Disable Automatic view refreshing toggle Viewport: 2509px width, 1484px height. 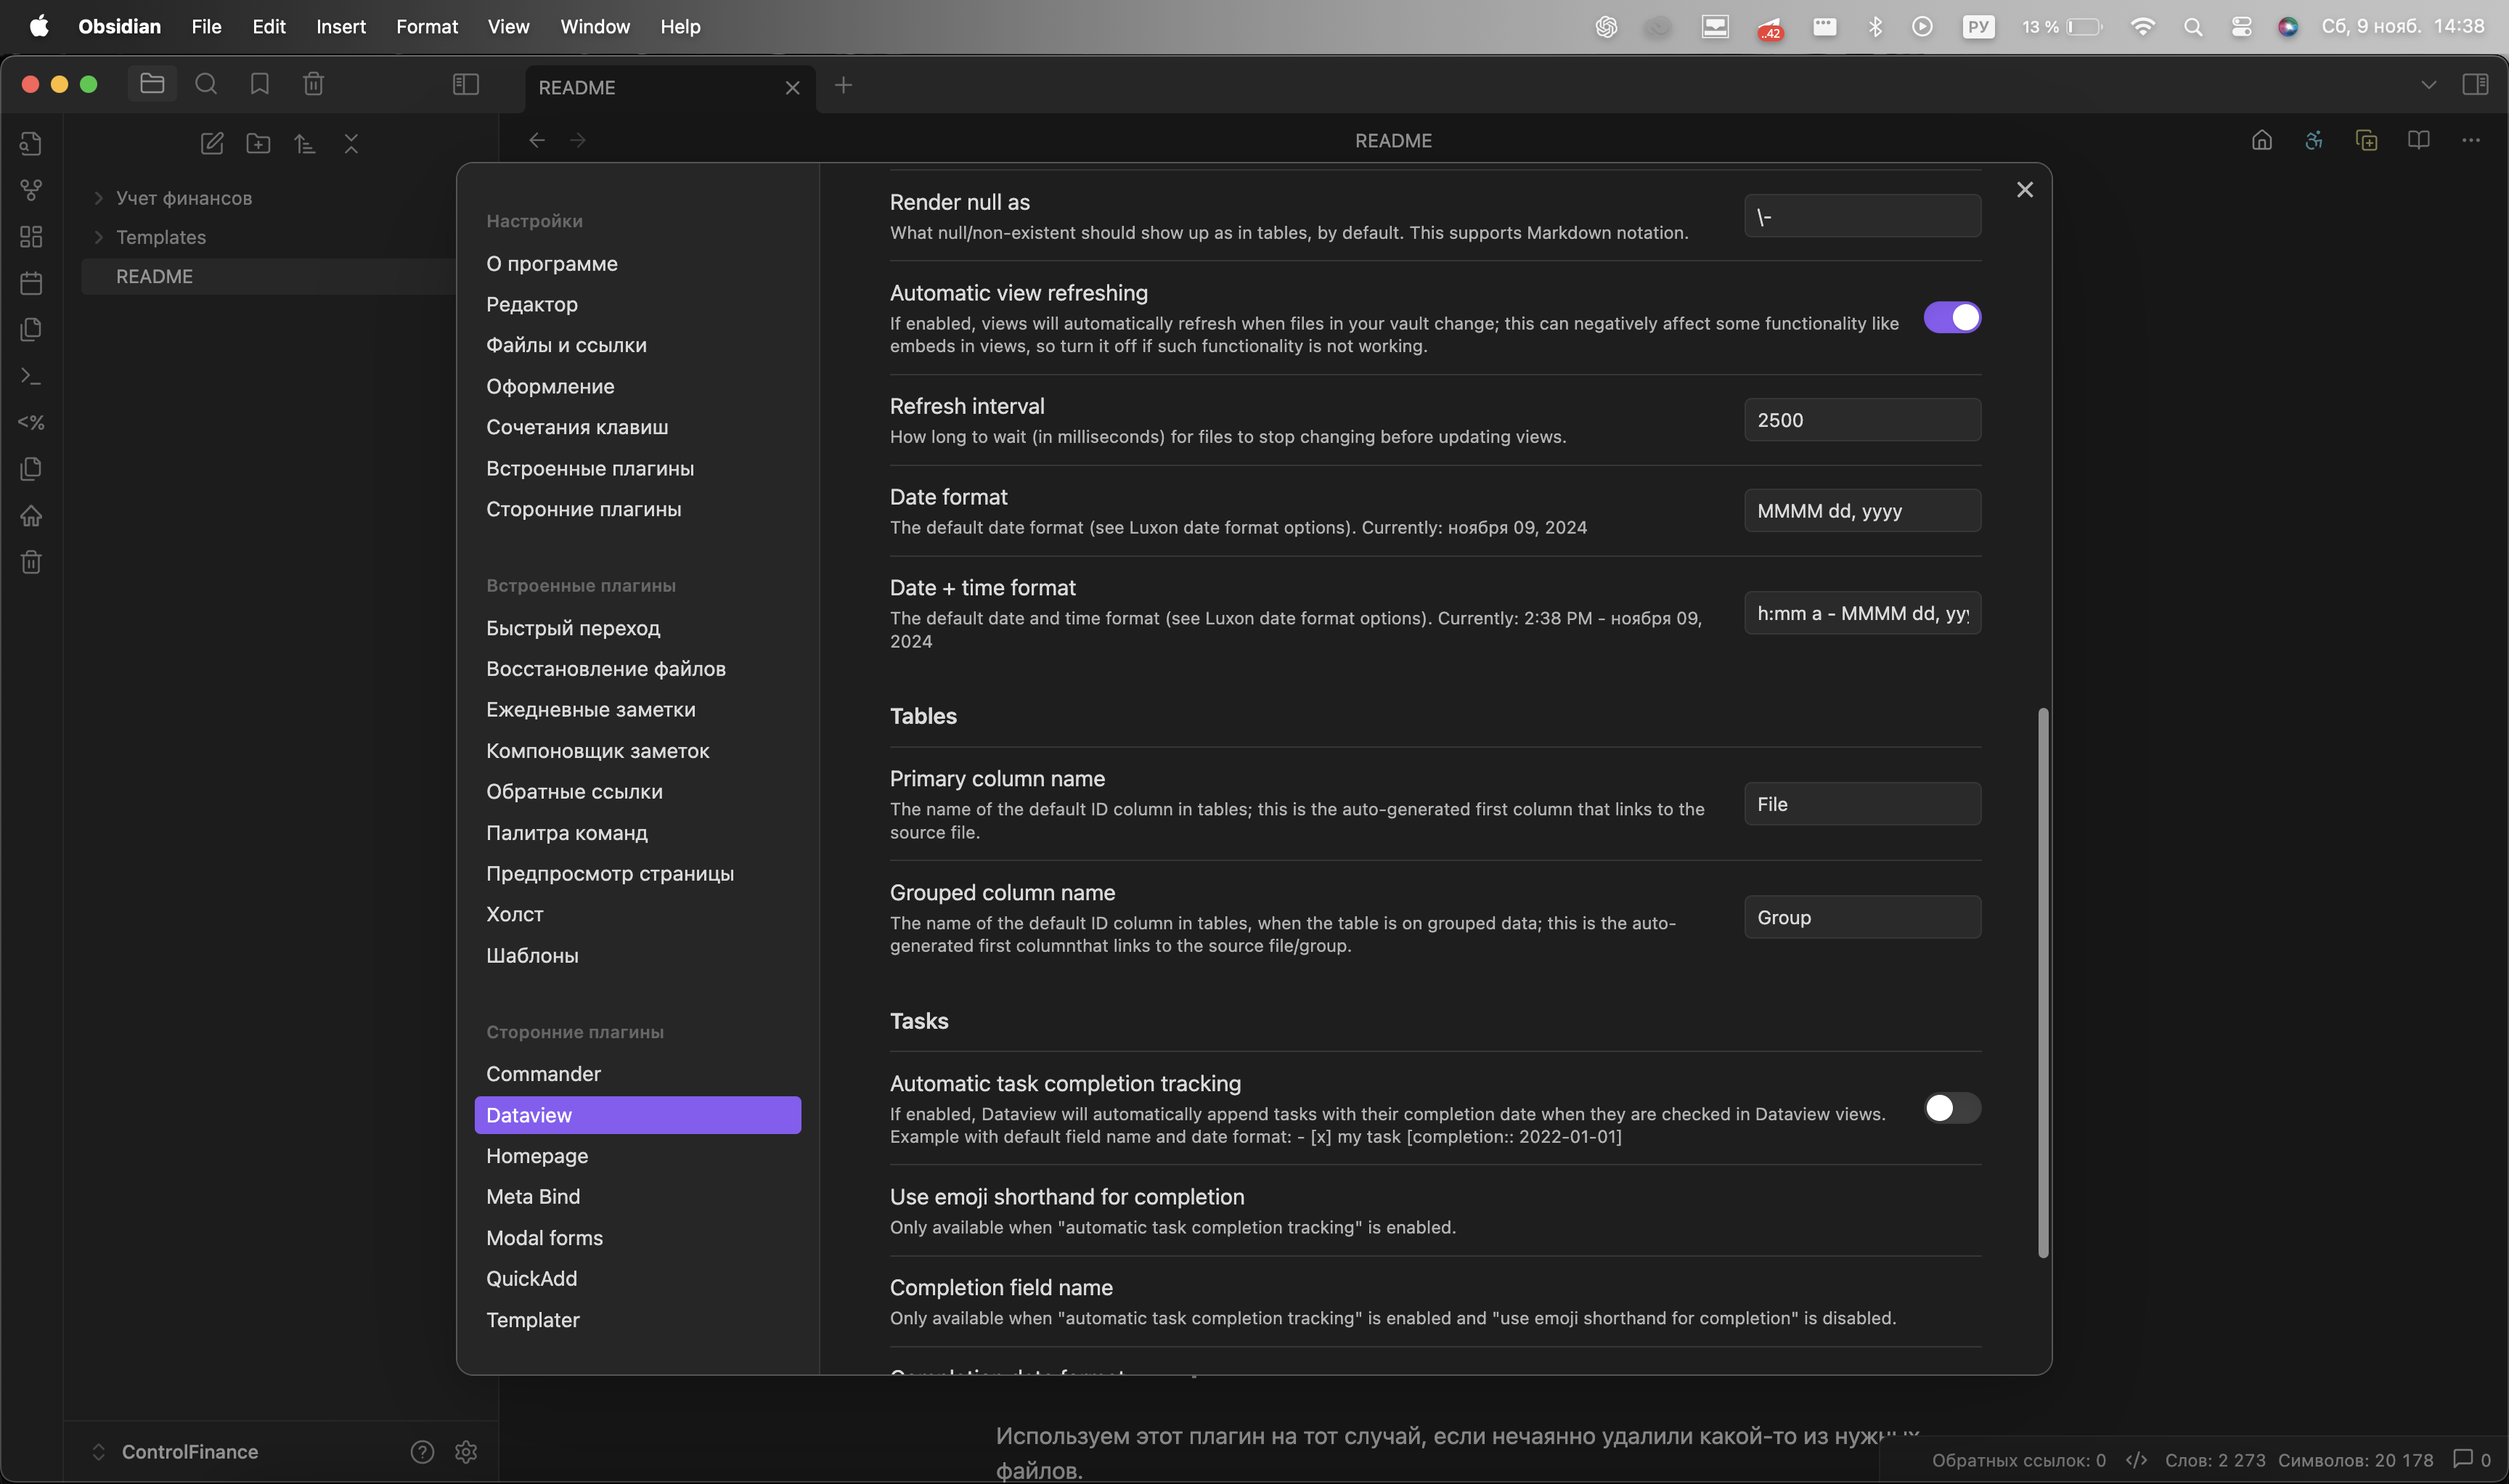coord(1951,318)
